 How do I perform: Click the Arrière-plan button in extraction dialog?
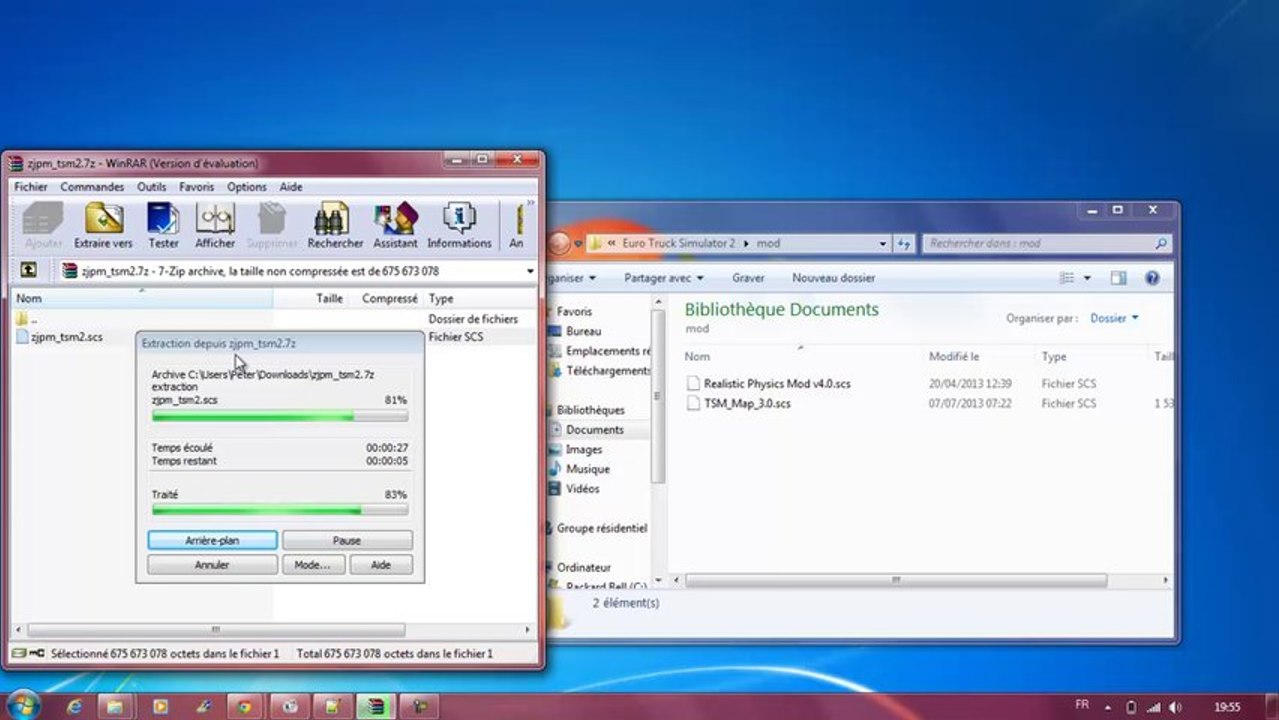tap(212, 540)
